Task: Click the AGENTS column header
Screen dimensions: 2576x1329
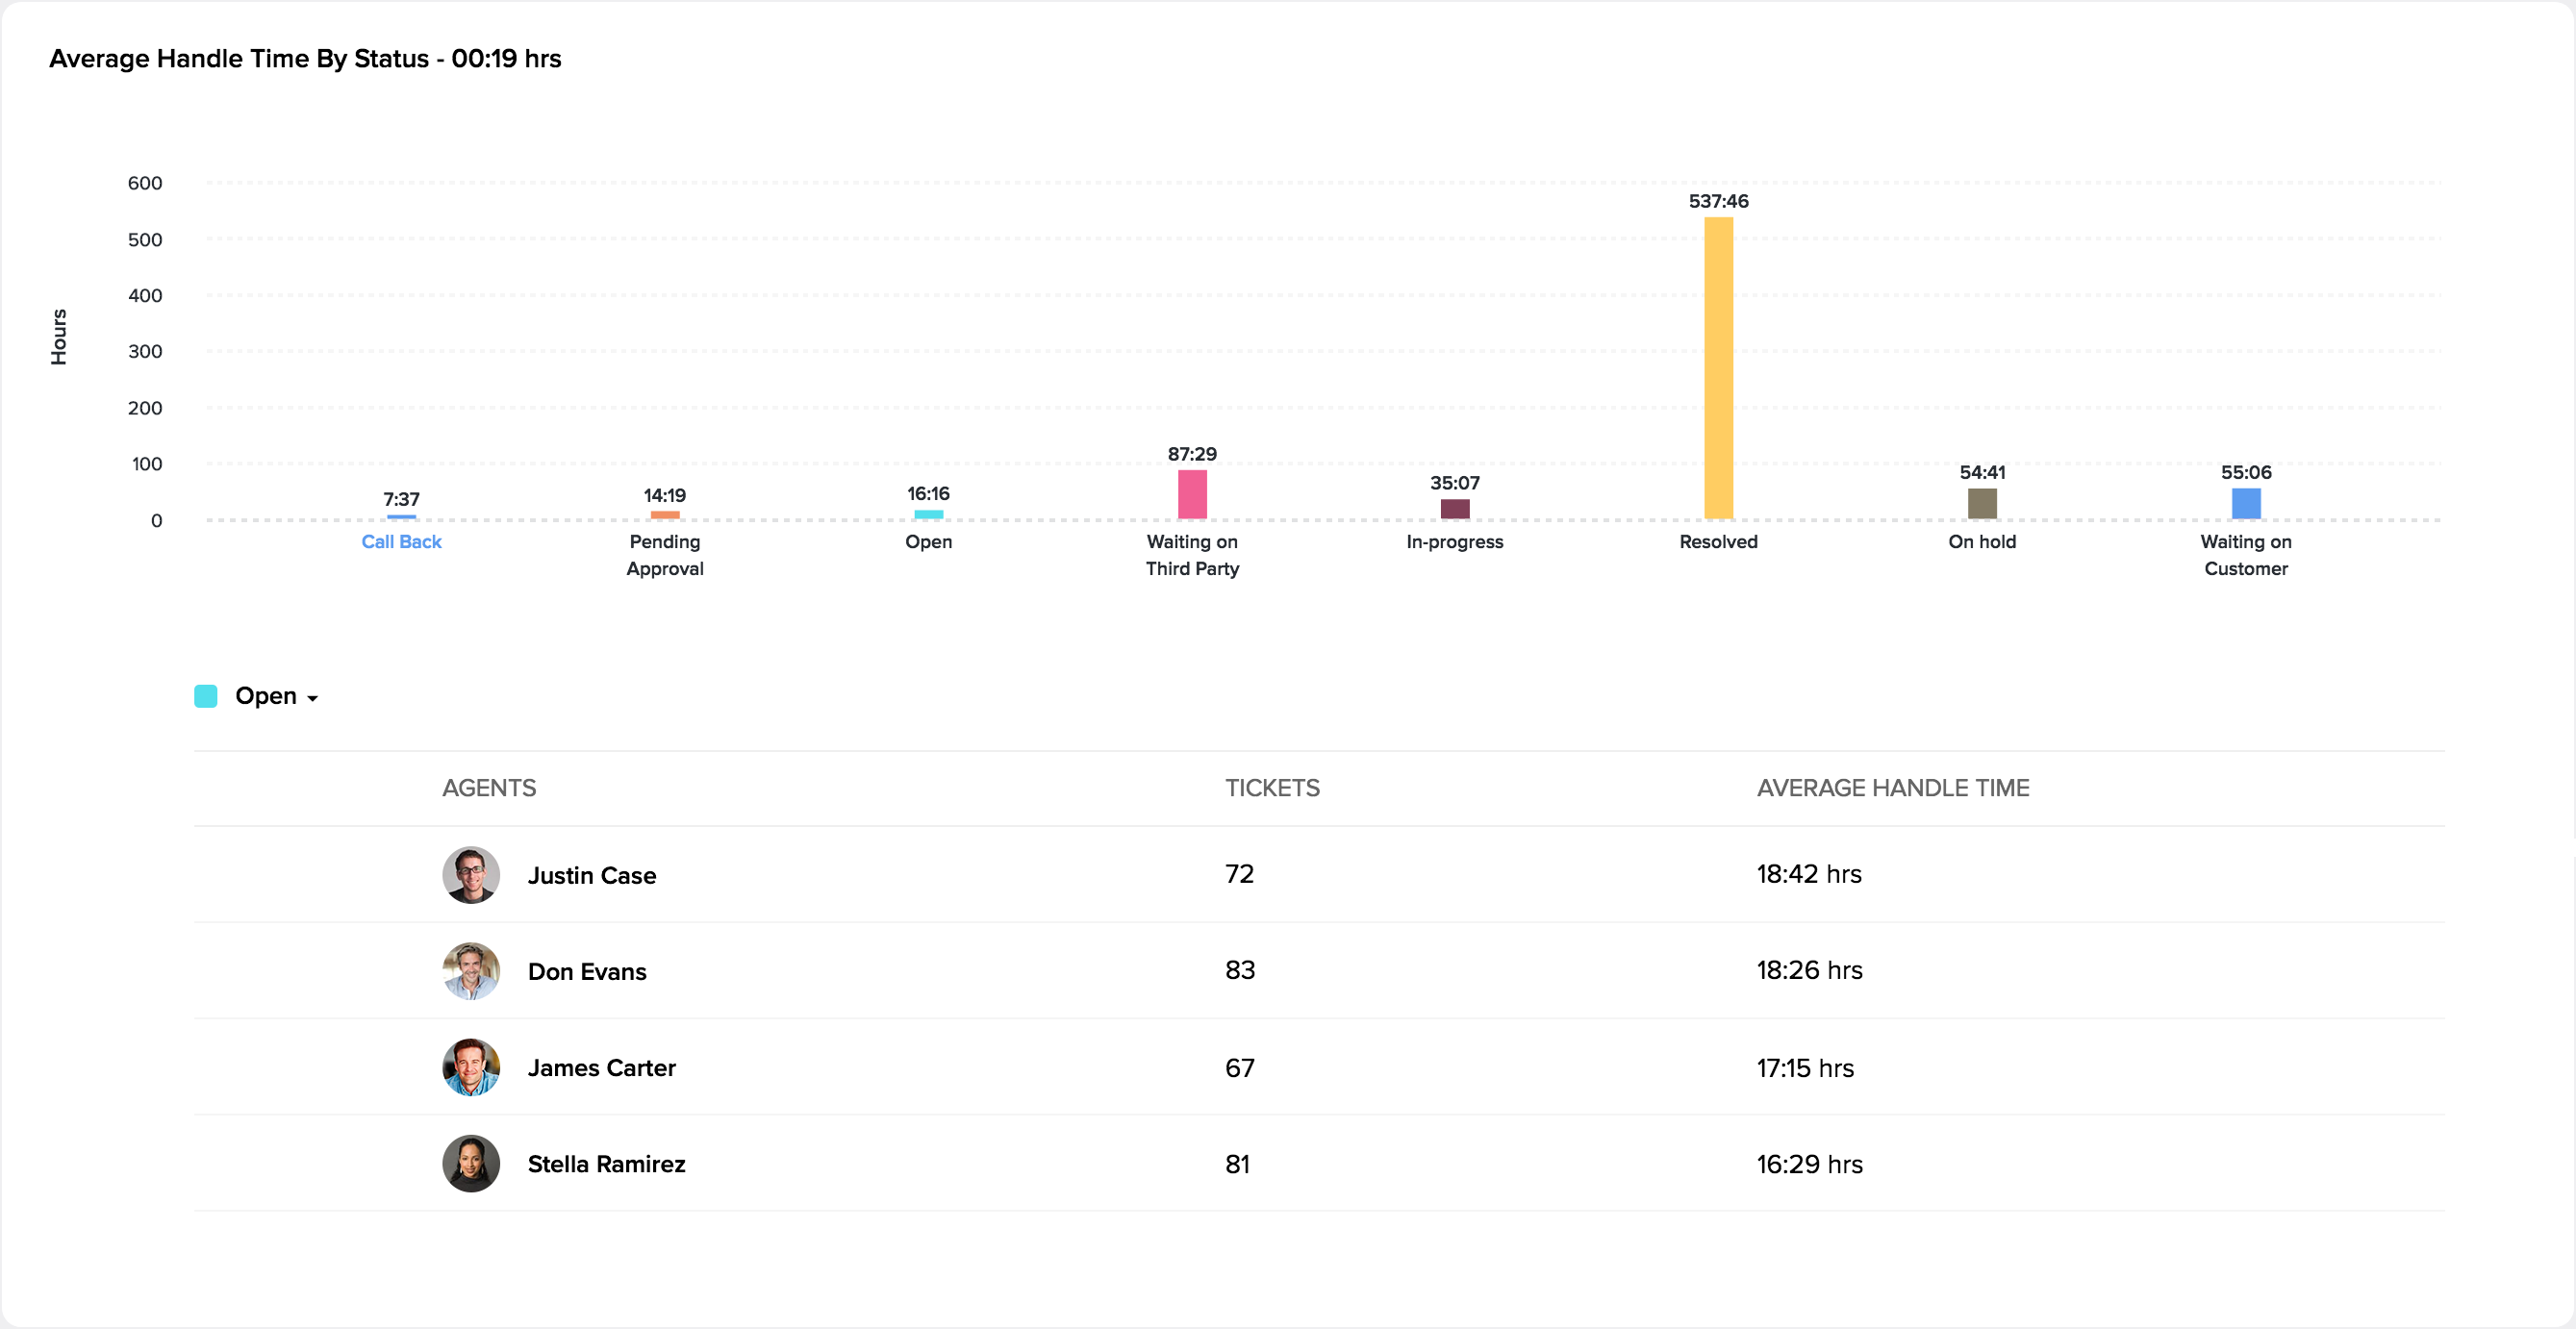Action: 489,788
